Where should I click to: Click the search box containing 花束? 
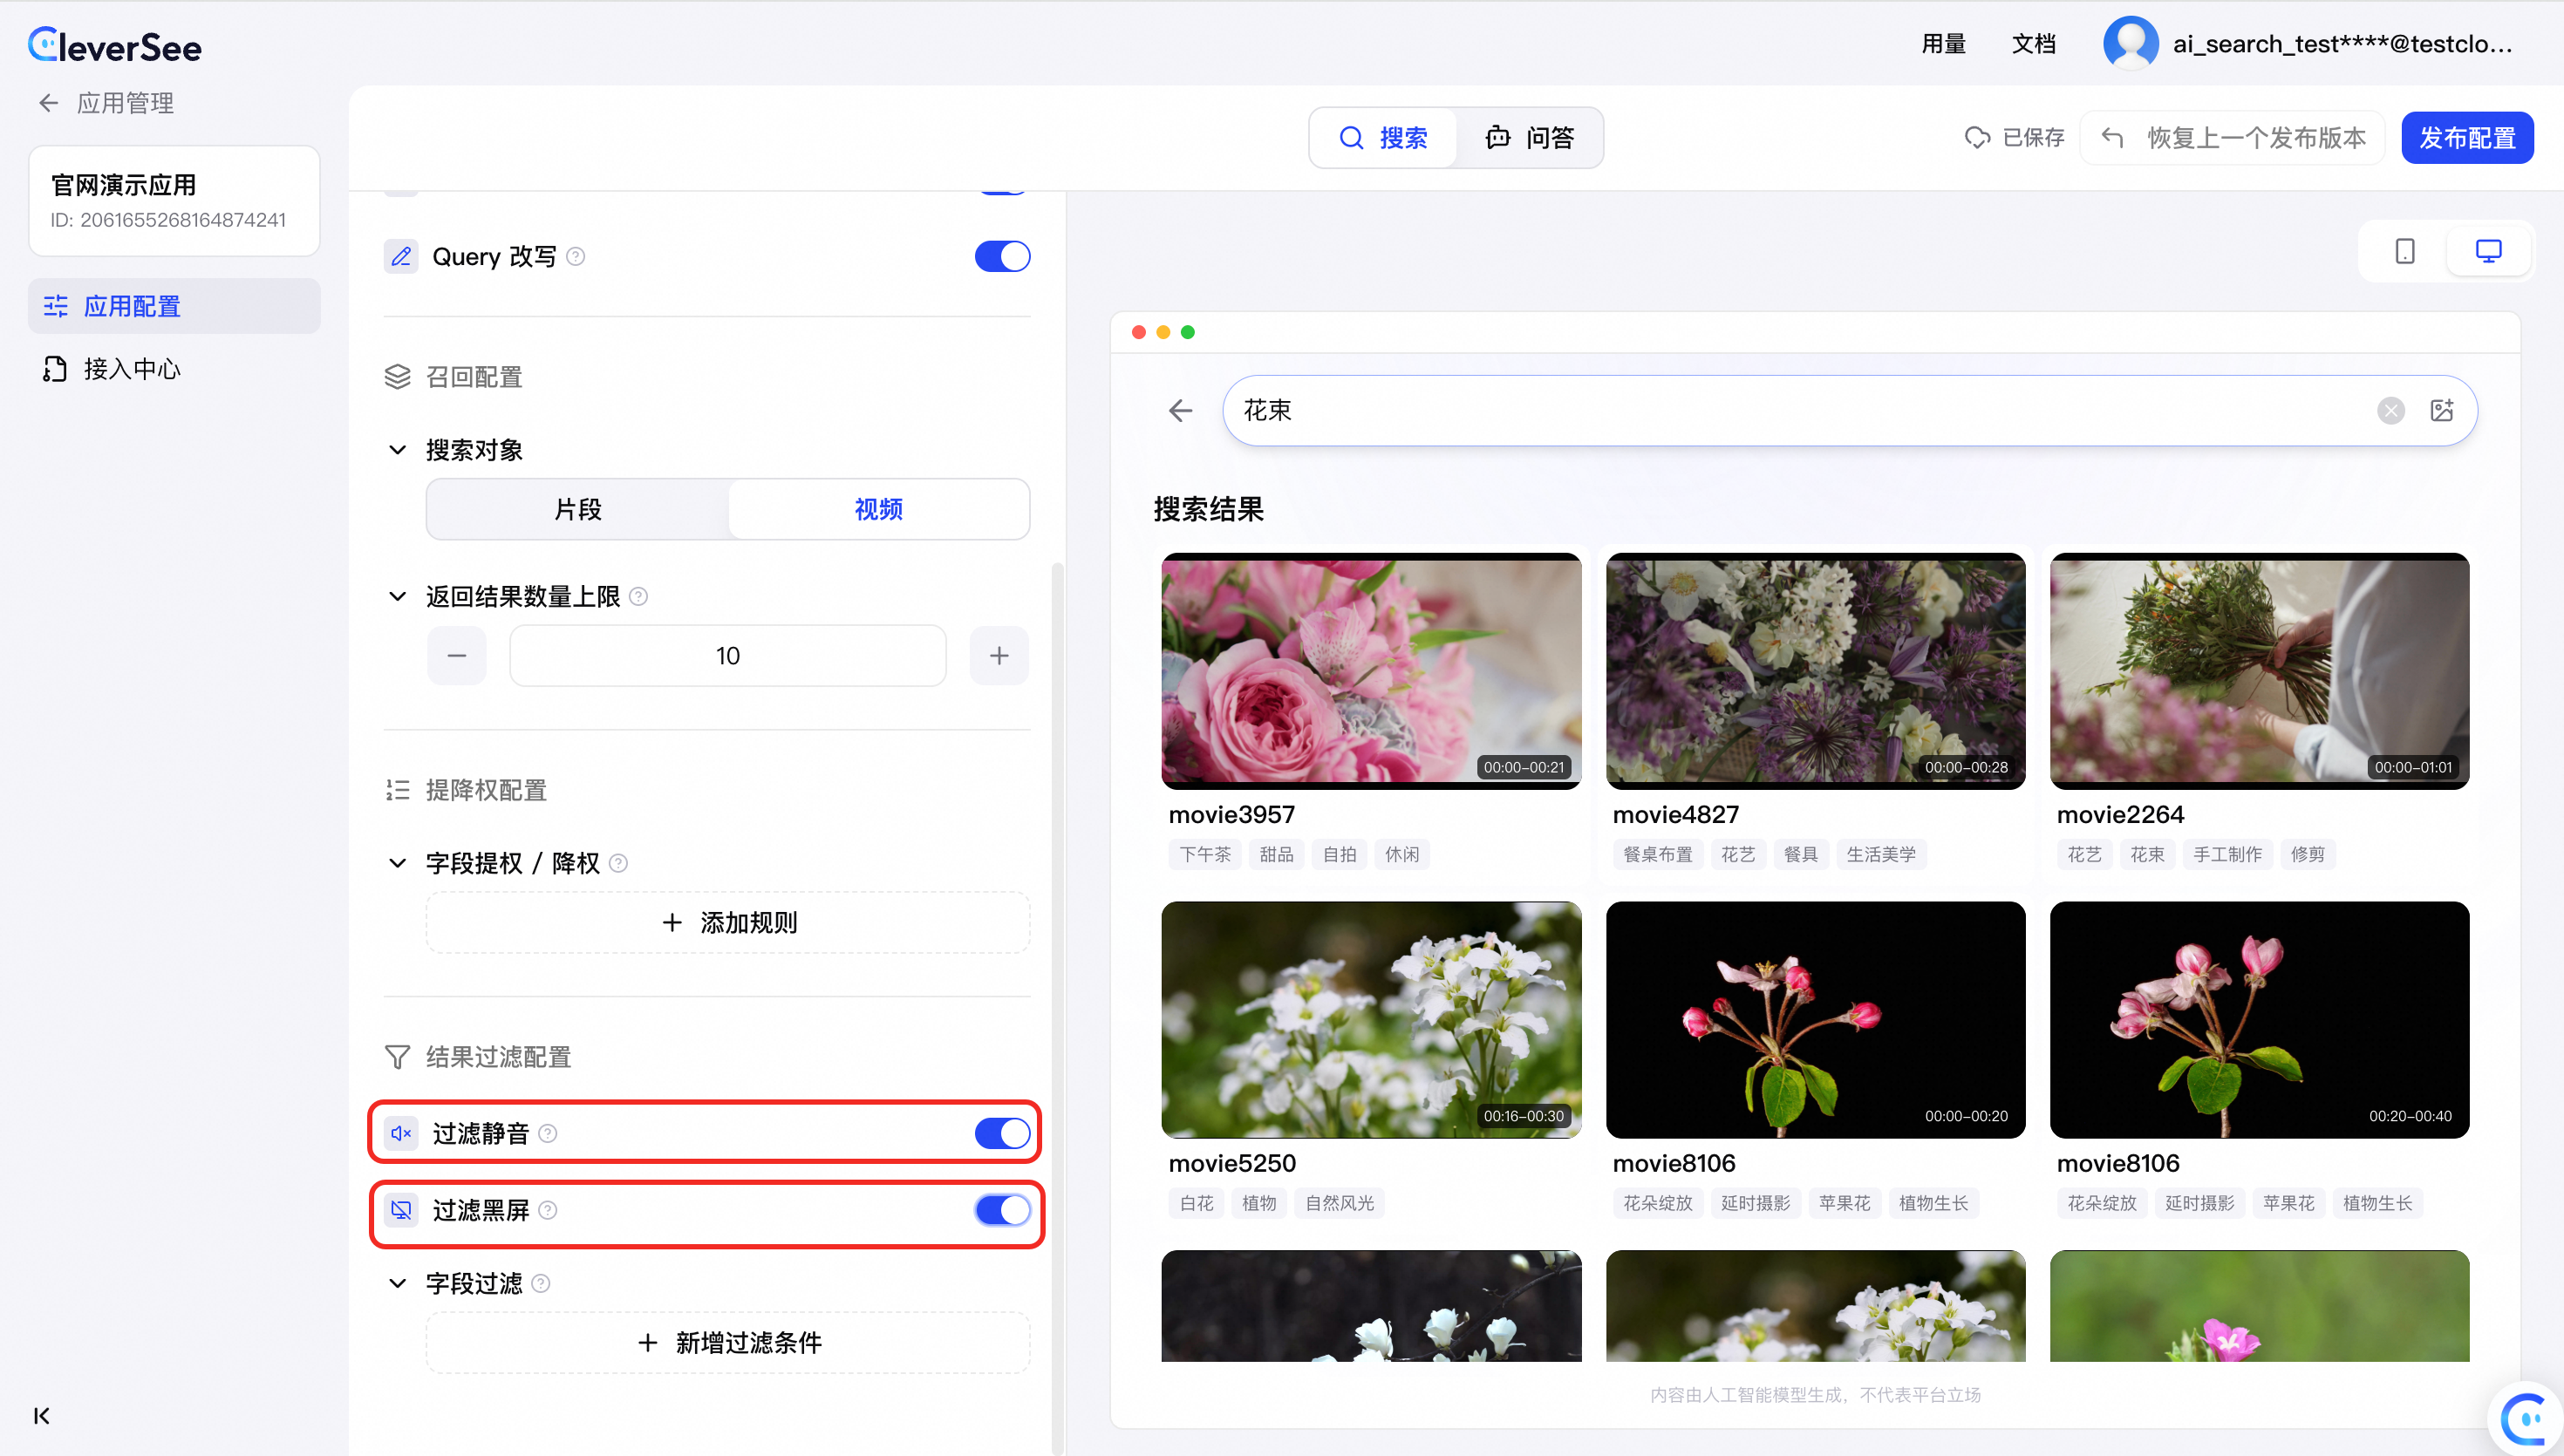(x=1849, y=410)
